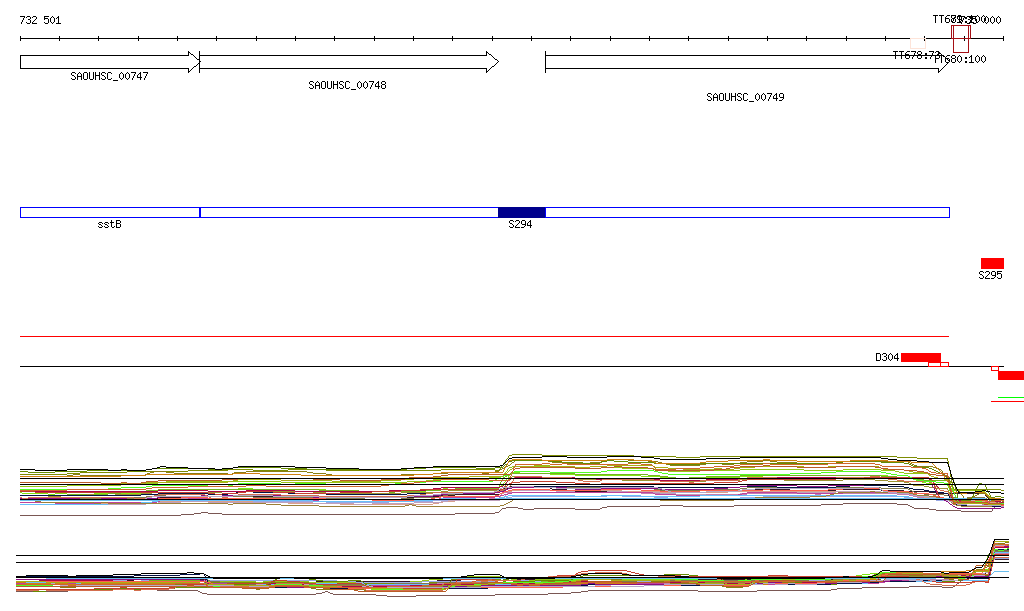The width and height of the screenshot is (1024, 611).
Task: Click the sstB transcript segment box
Action: coord(110,212)
